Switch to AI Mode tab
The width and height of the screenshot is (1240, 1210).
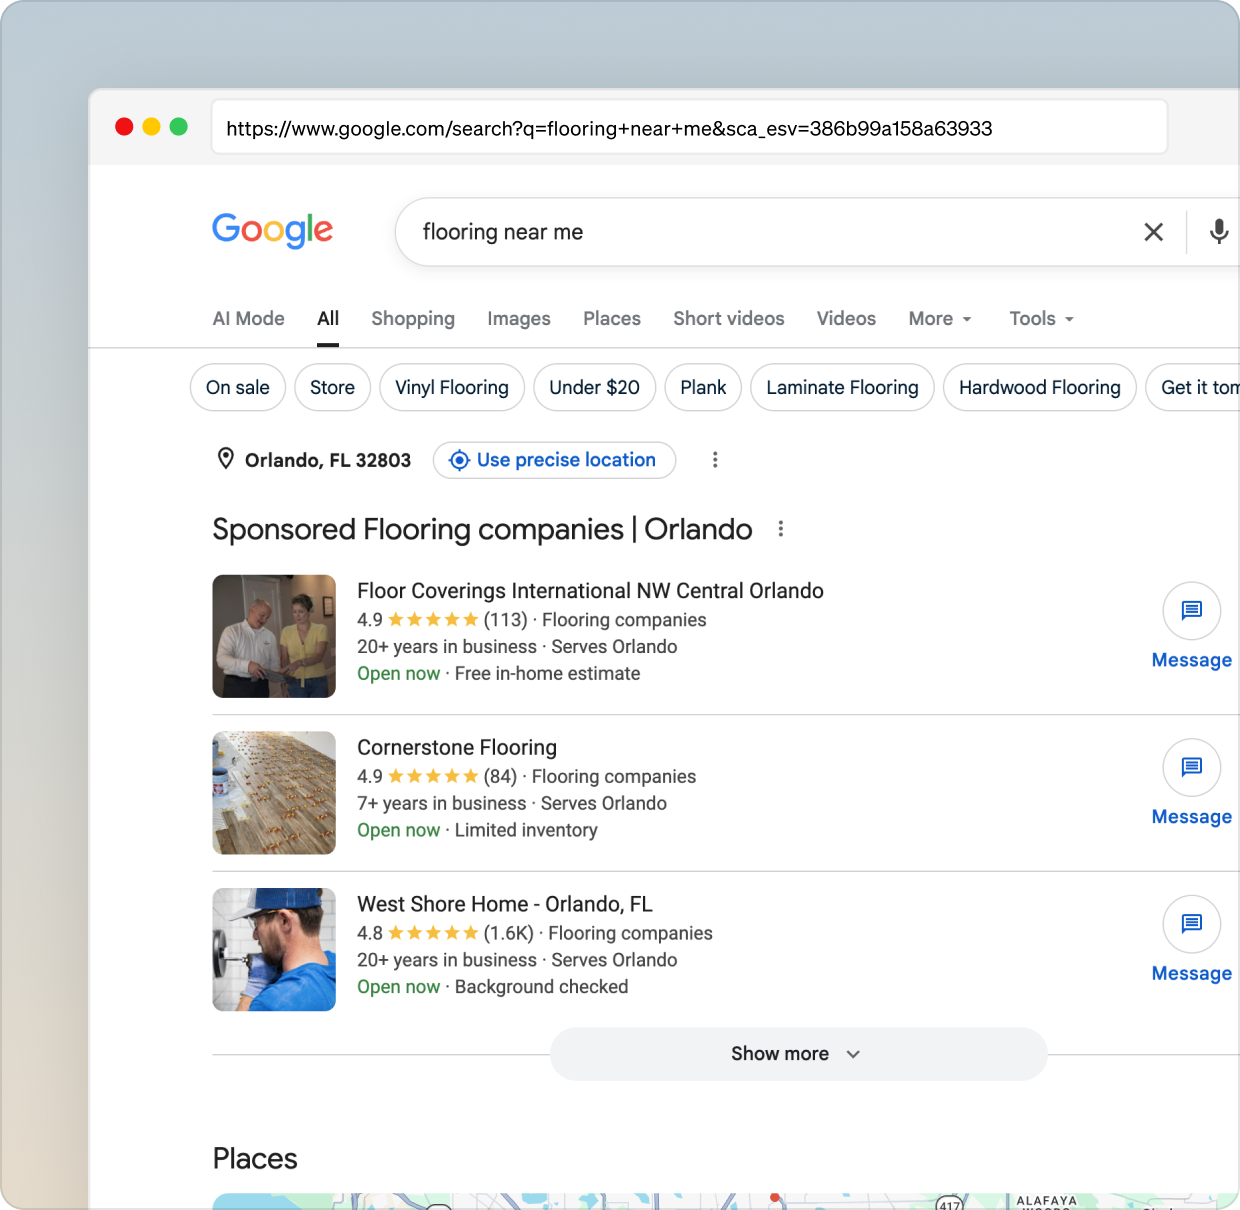point(248,319)
